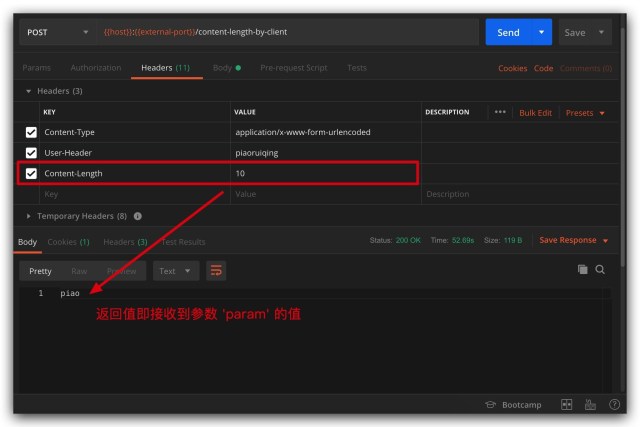Image resolution: width=640 pixels, height=427 pixels.
Task: Uncheck the Content-Type header
Action: click(x=31, y=132)
